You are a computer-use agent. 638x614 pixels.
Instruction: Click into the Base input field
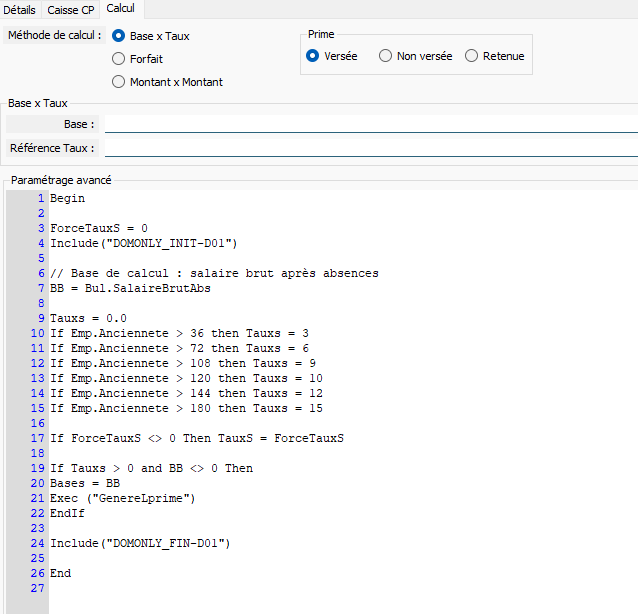pos(371,124)
